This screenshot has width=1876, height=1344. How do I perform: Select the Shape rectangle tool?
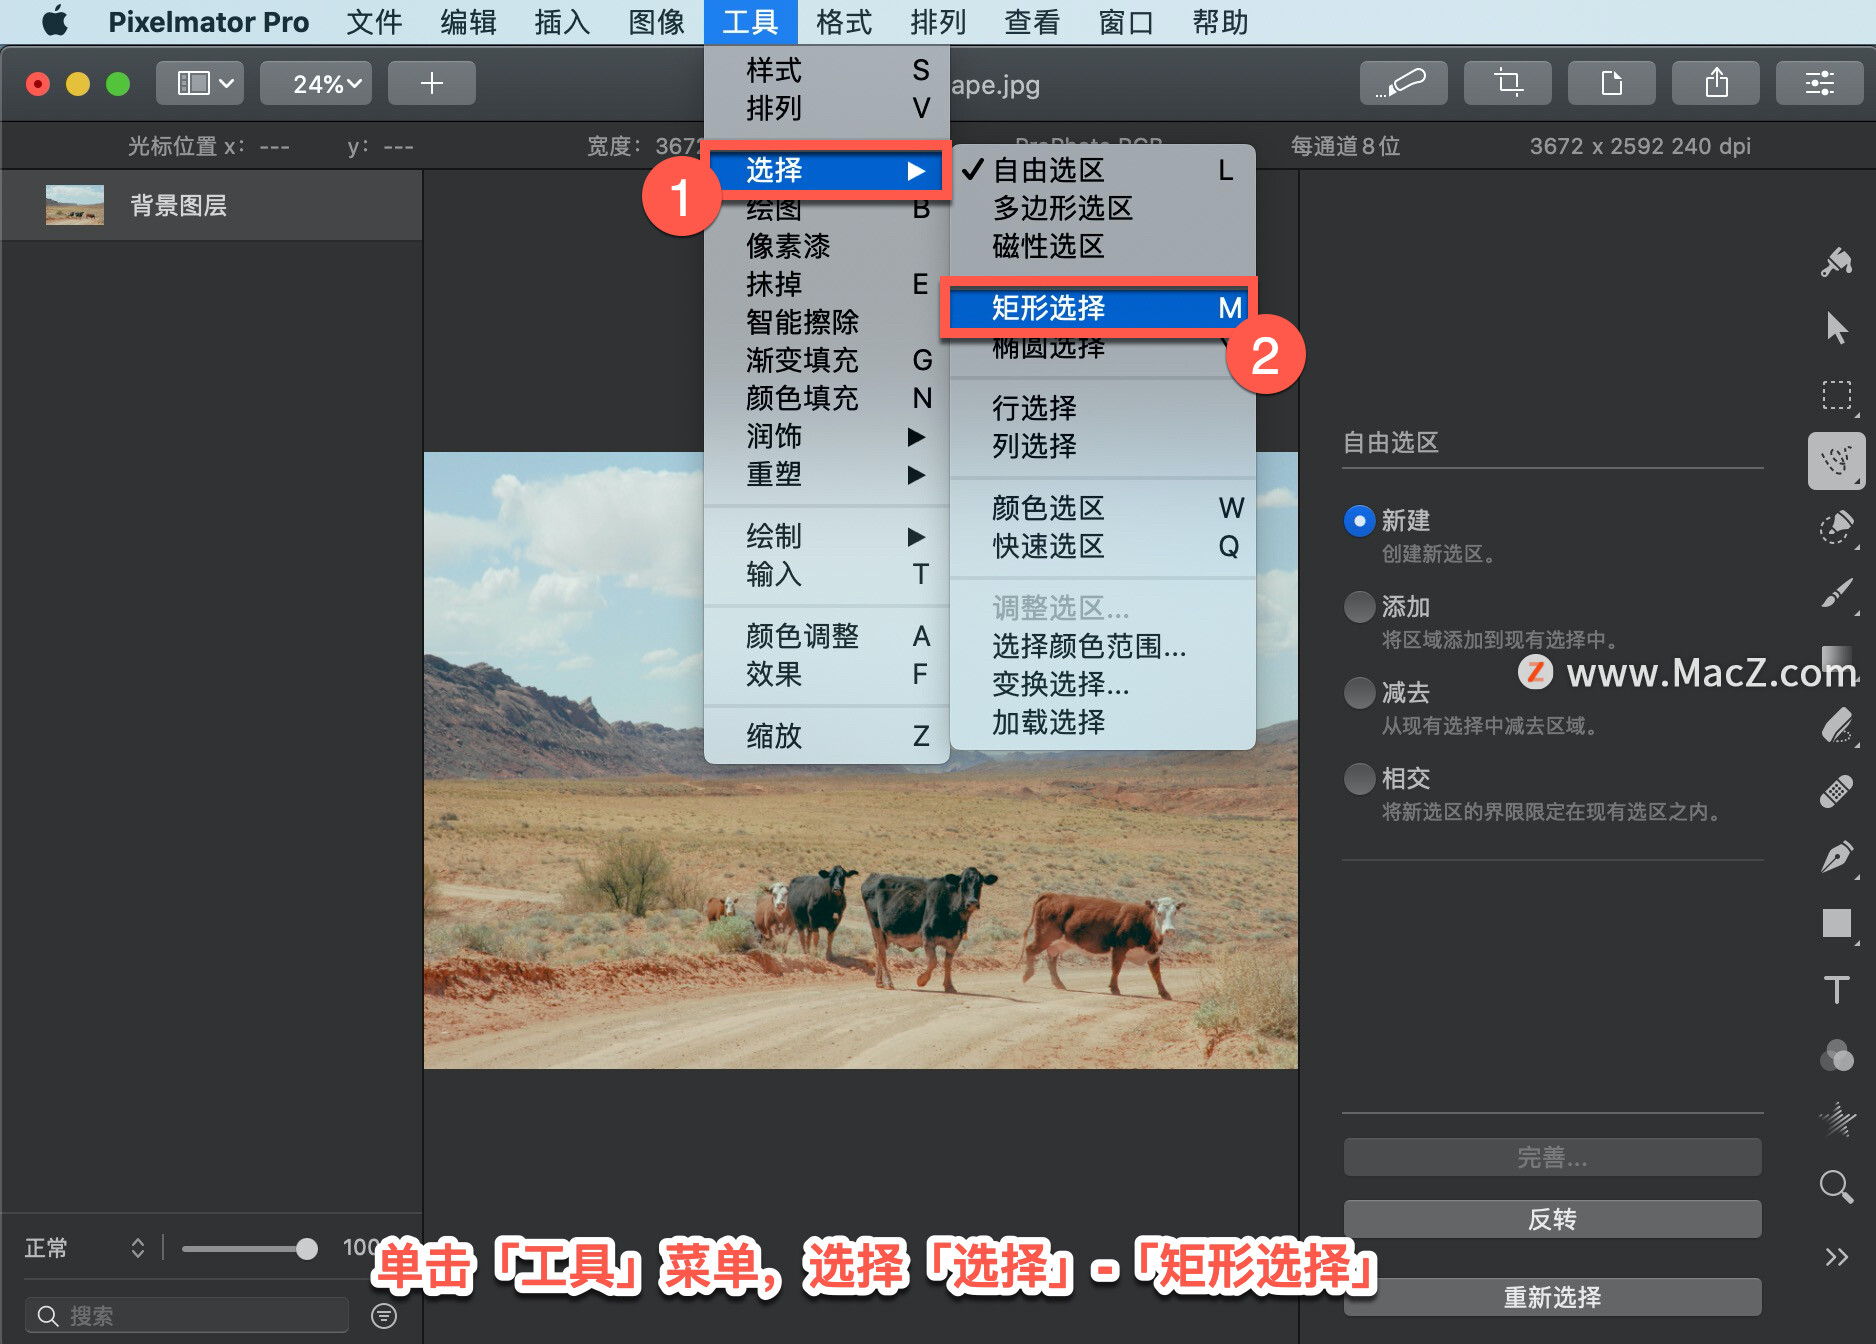[1836, 923]
